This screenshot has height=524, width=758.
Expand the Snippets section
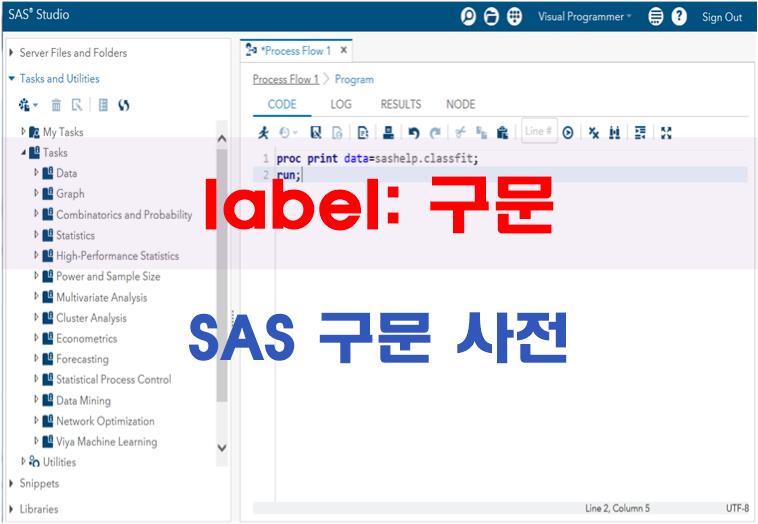(11, 483)
